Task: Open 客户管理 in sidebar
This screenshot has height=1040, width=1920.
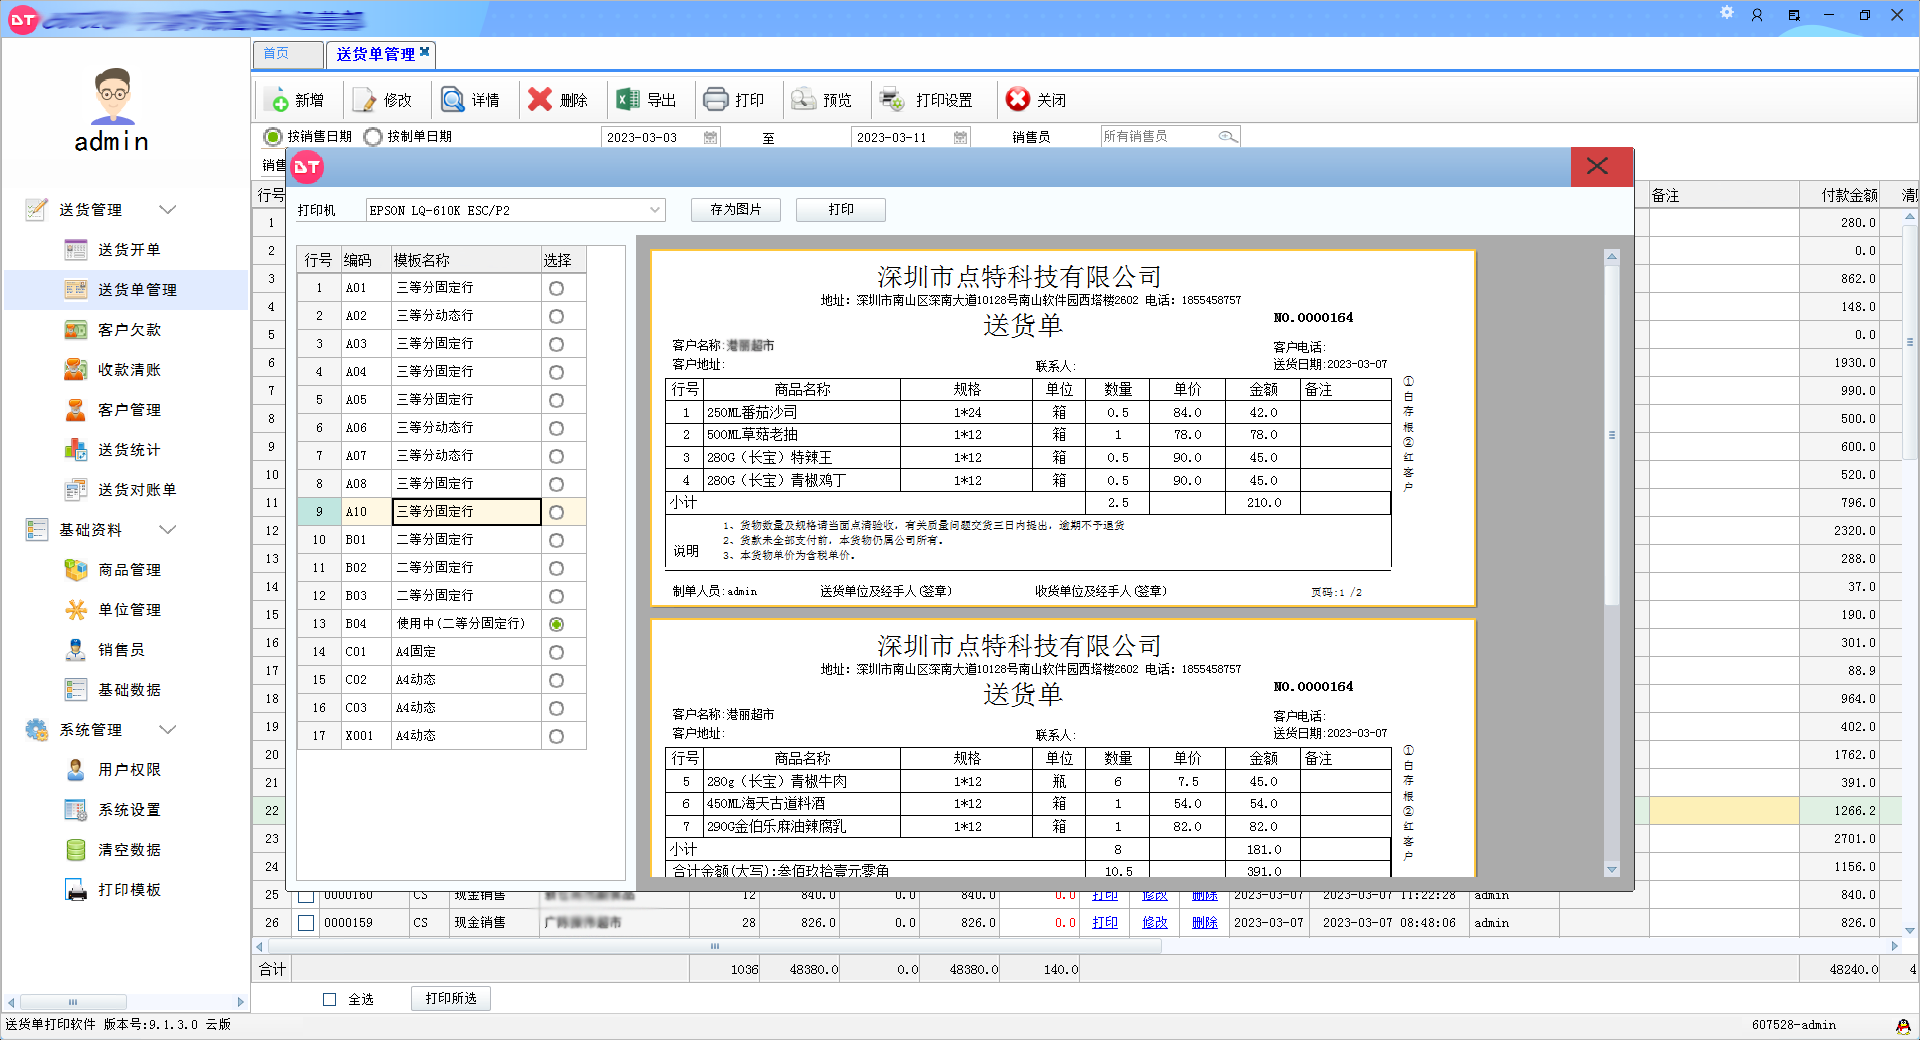Action: click(129, 410)
